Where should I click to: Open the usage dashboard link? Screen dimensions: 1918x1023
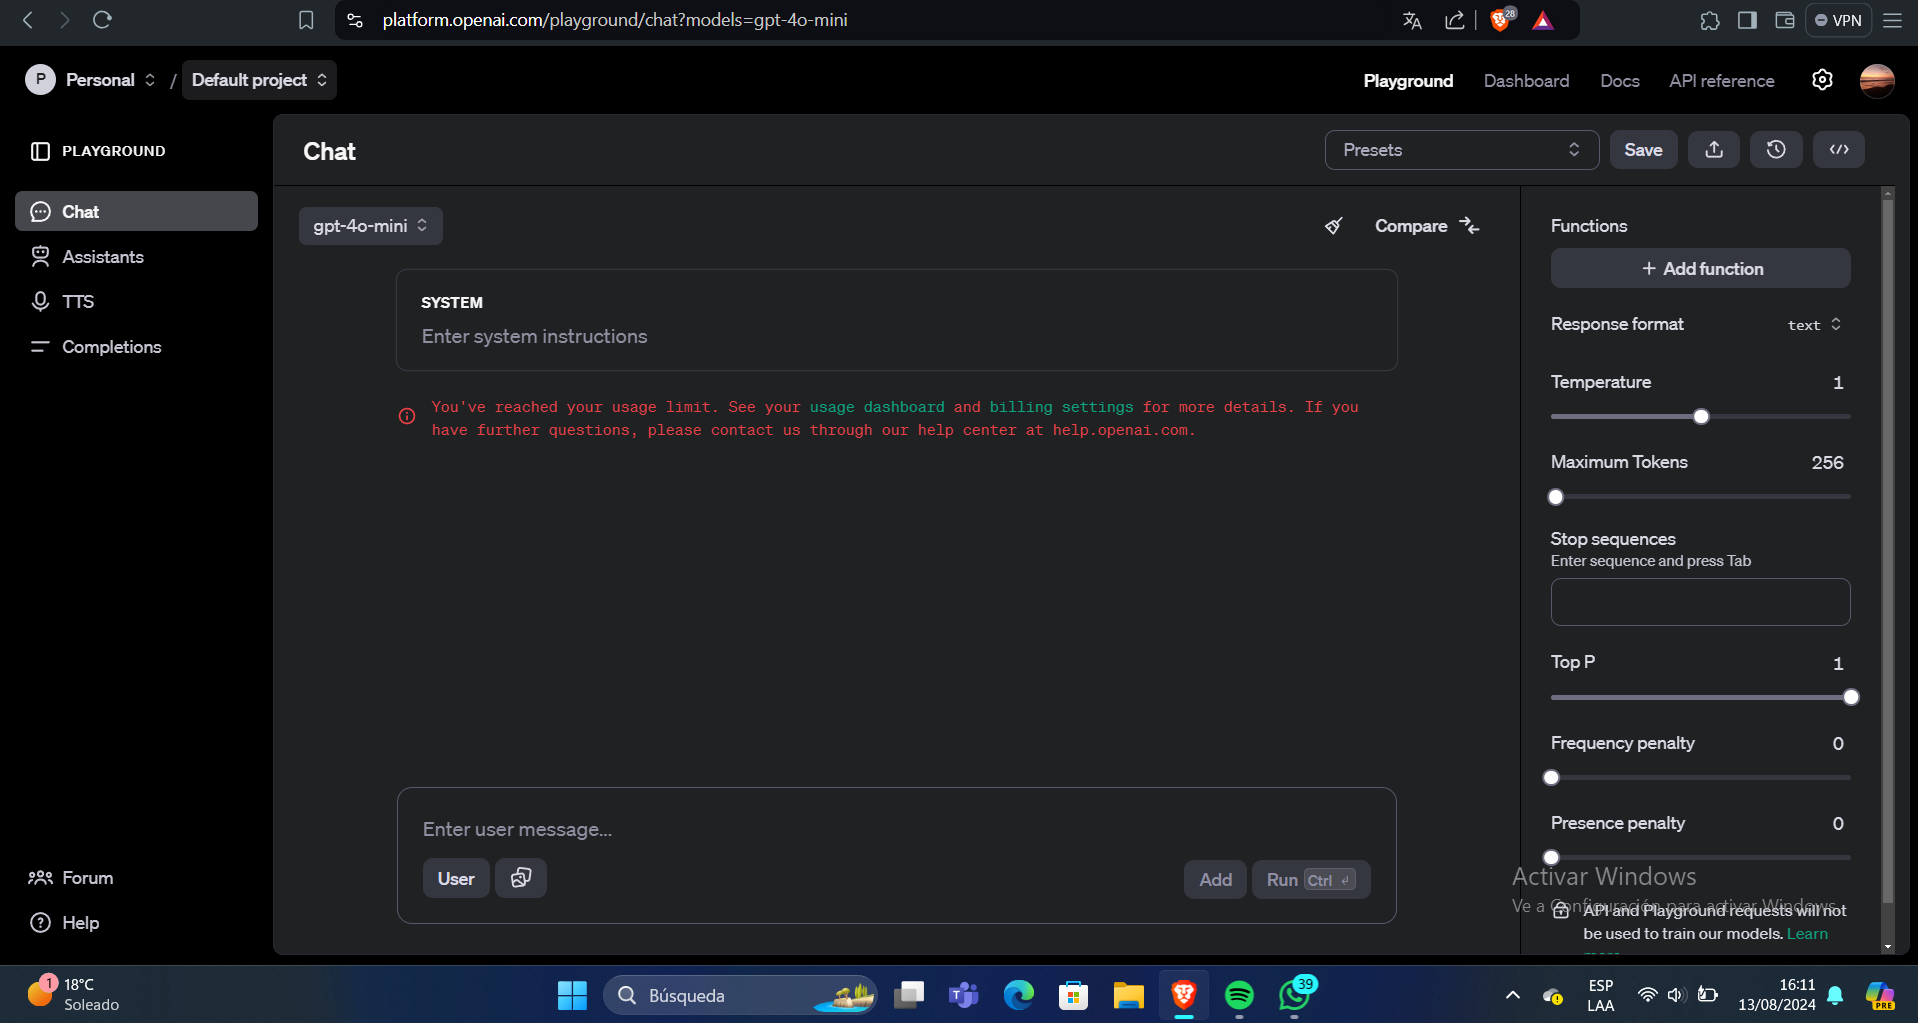[x=877, y=407]
